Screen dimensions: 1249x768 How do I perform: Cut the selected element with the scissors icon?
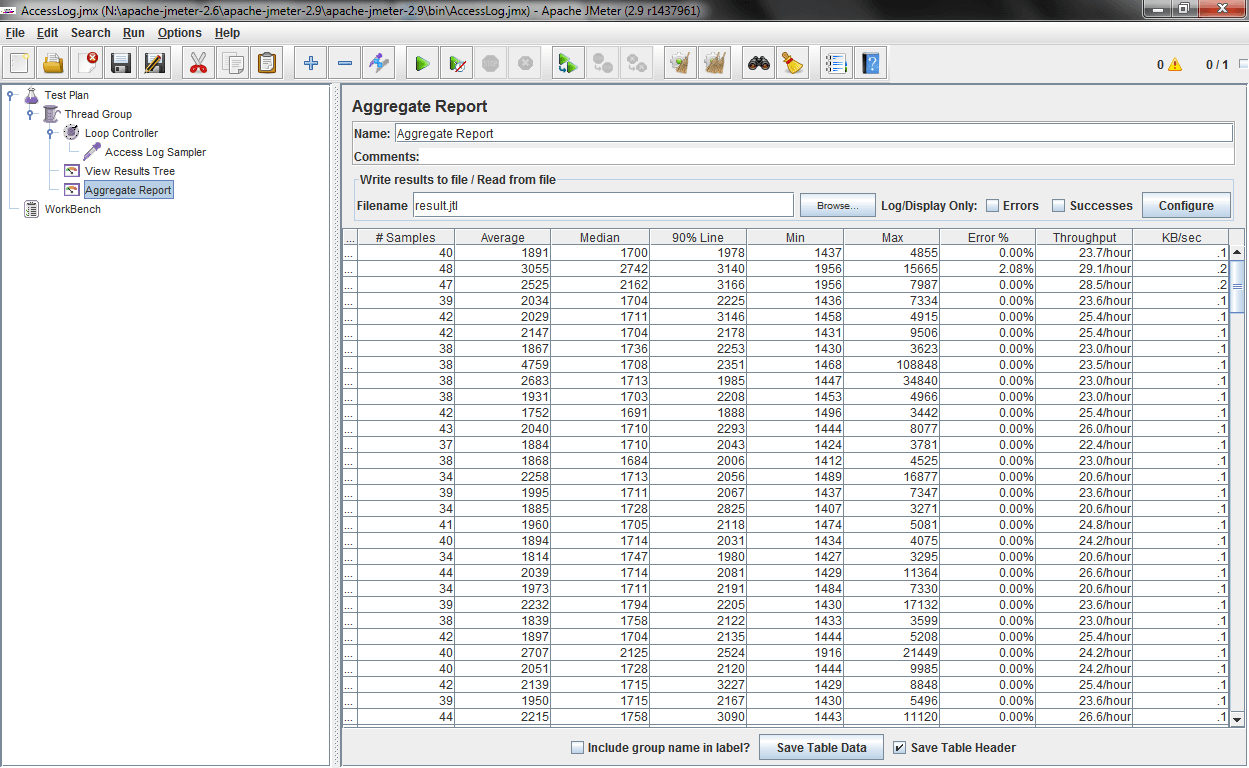(198, 62)
